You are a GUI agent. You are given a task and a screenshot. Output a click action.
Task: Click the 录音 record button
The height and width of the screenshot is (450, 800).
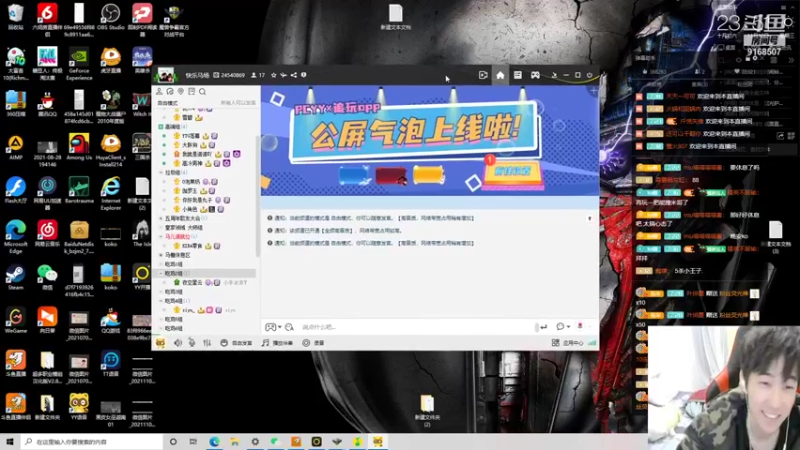tap(313, 343)
